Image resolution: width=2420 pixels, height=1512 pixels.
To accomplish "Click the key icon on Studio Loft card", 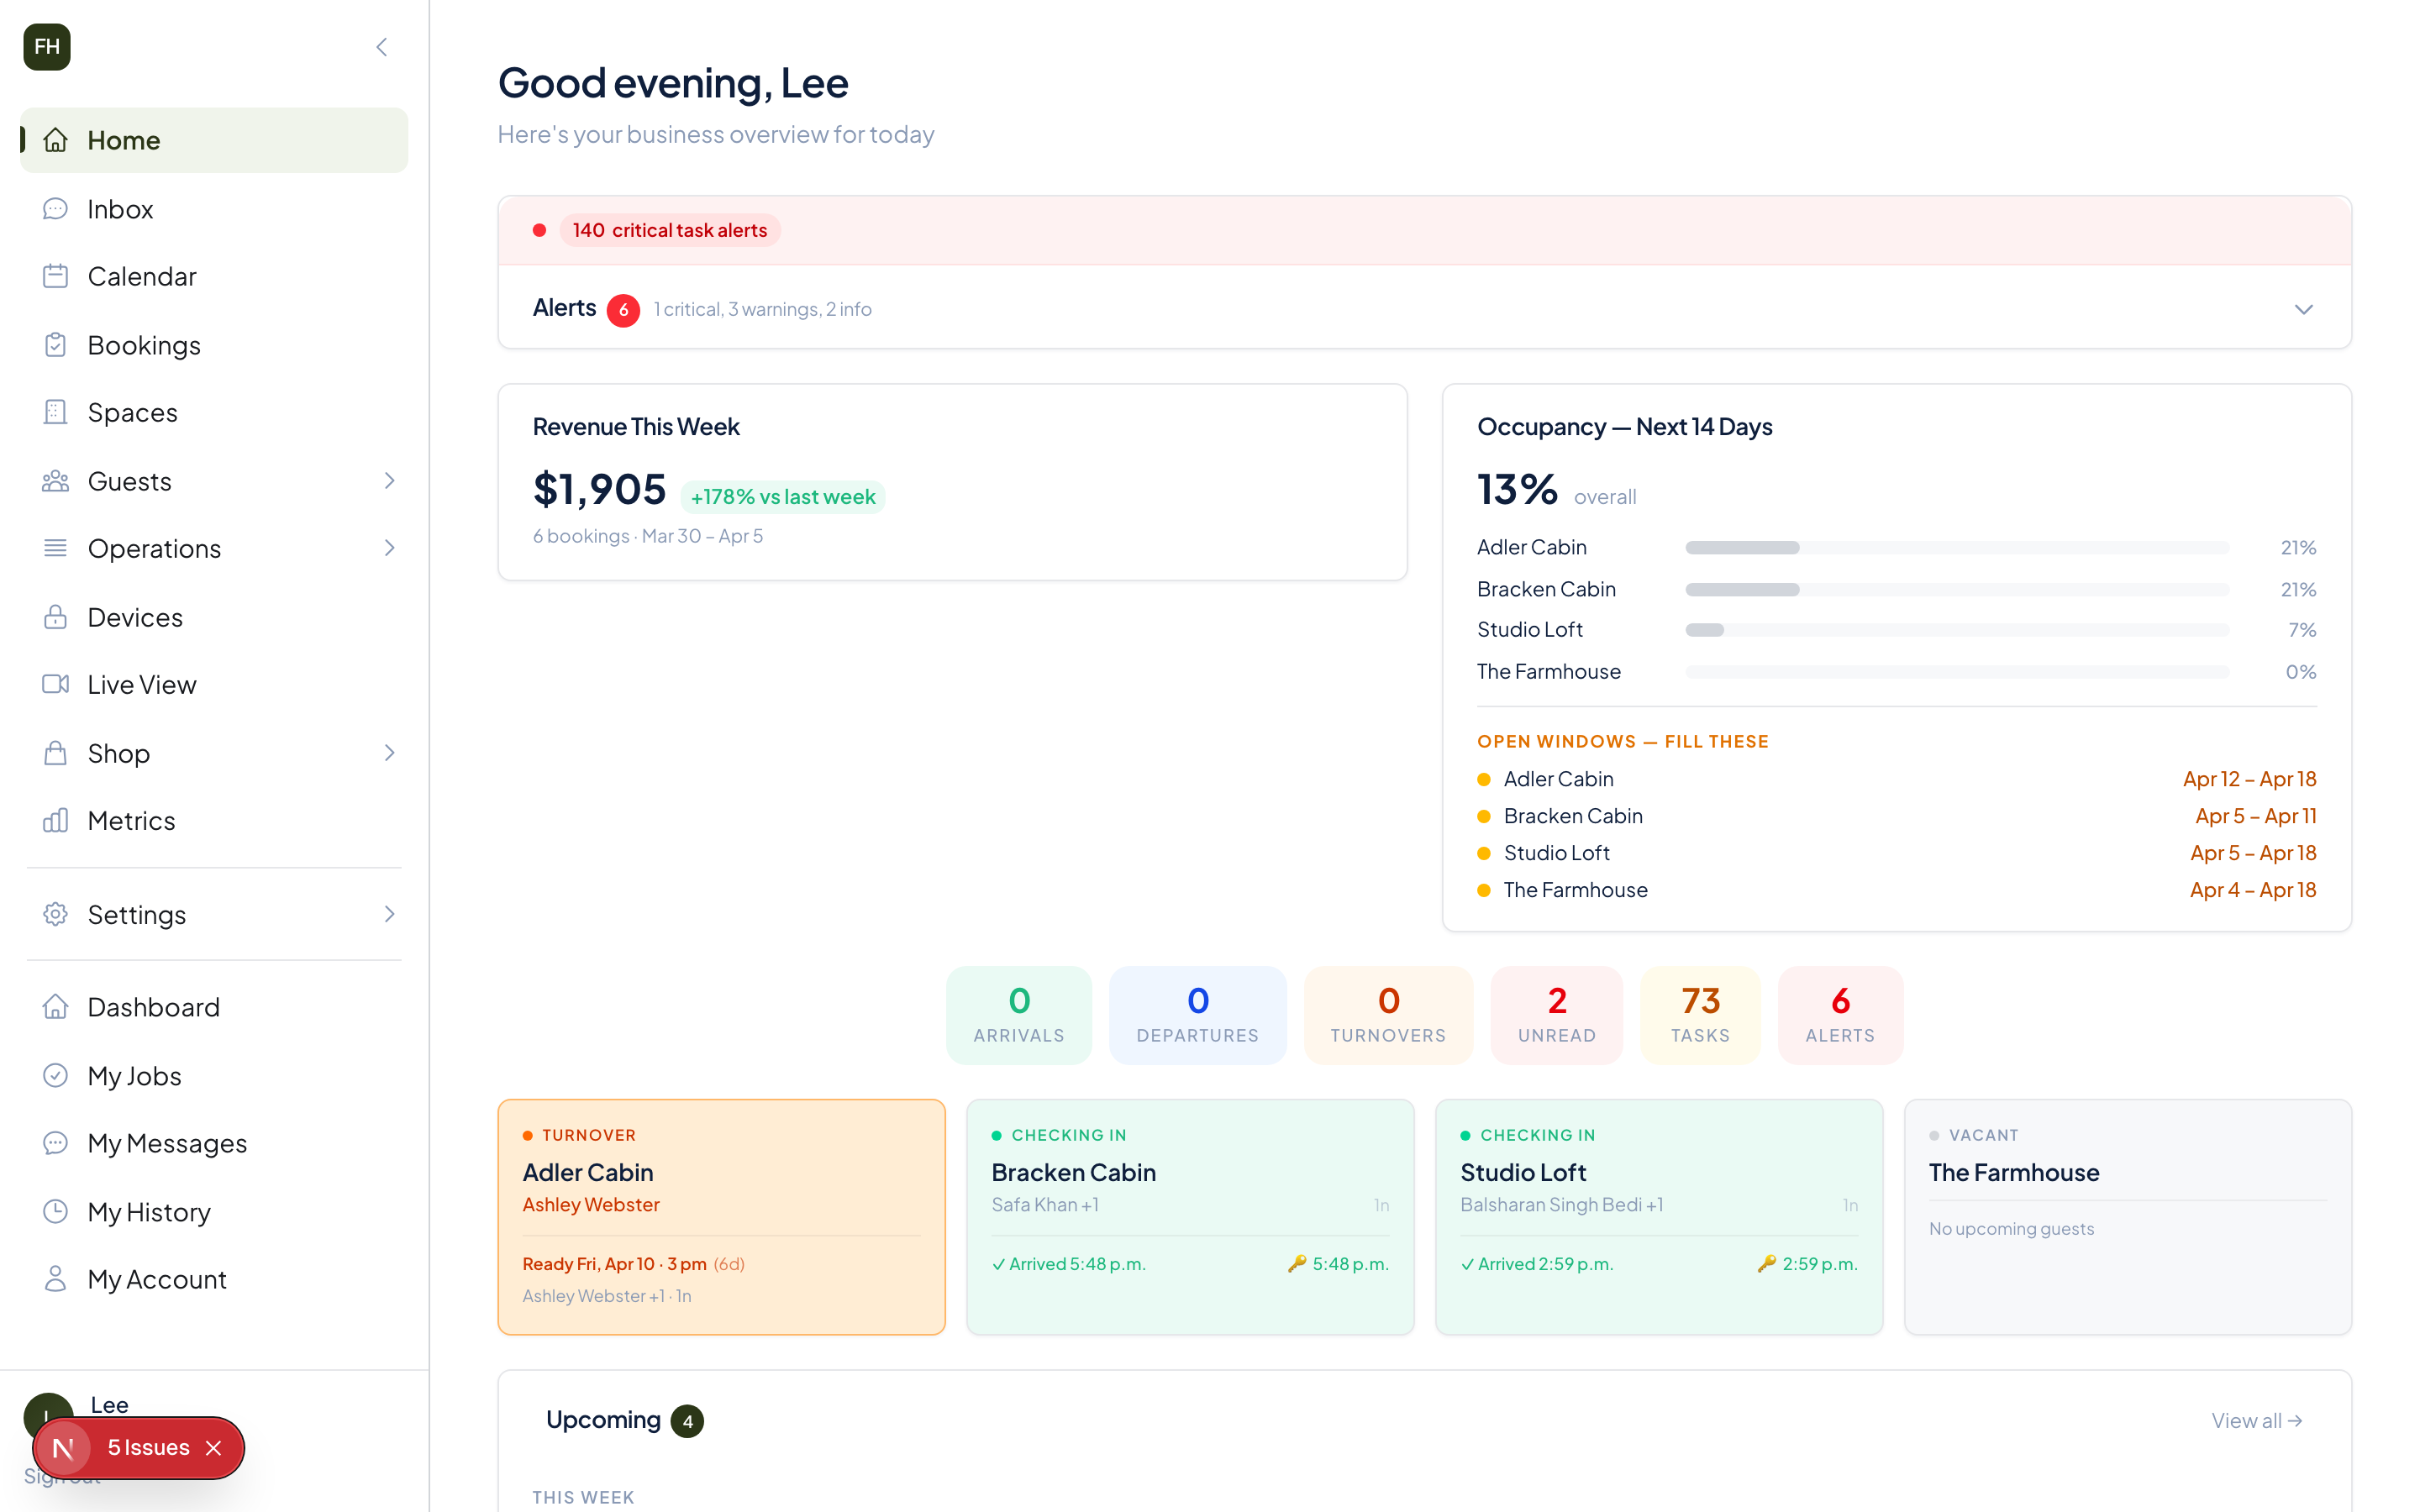I will [1767, 1264].
